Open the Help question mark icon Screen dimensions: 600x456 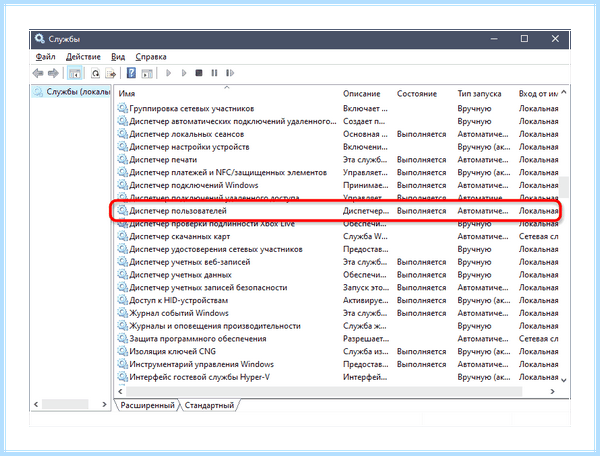[131, 73]
